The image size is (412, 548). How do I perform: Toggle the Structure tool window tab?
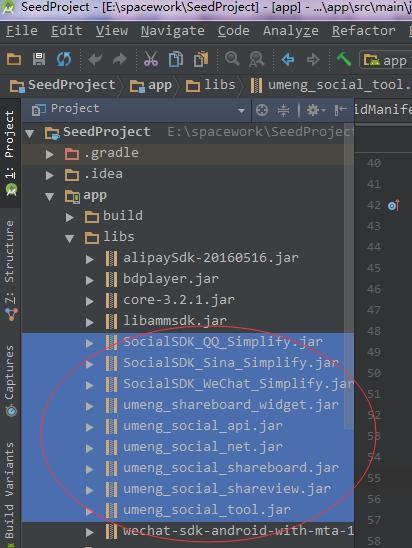(10, 270)
